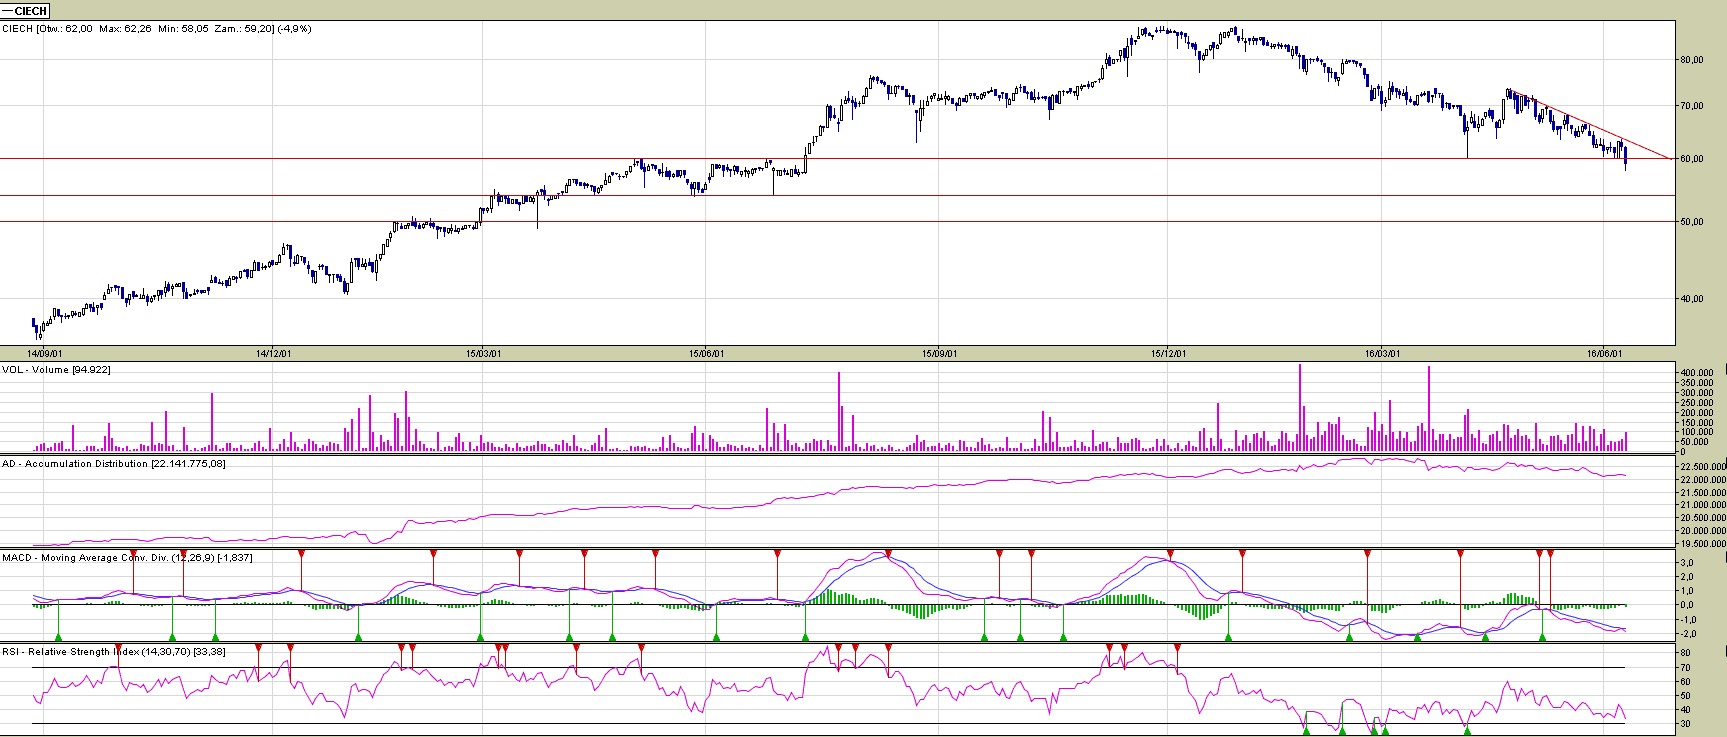Click the MACD indicator panel title
Screen dimensions: 1727x737
[127, 558]
